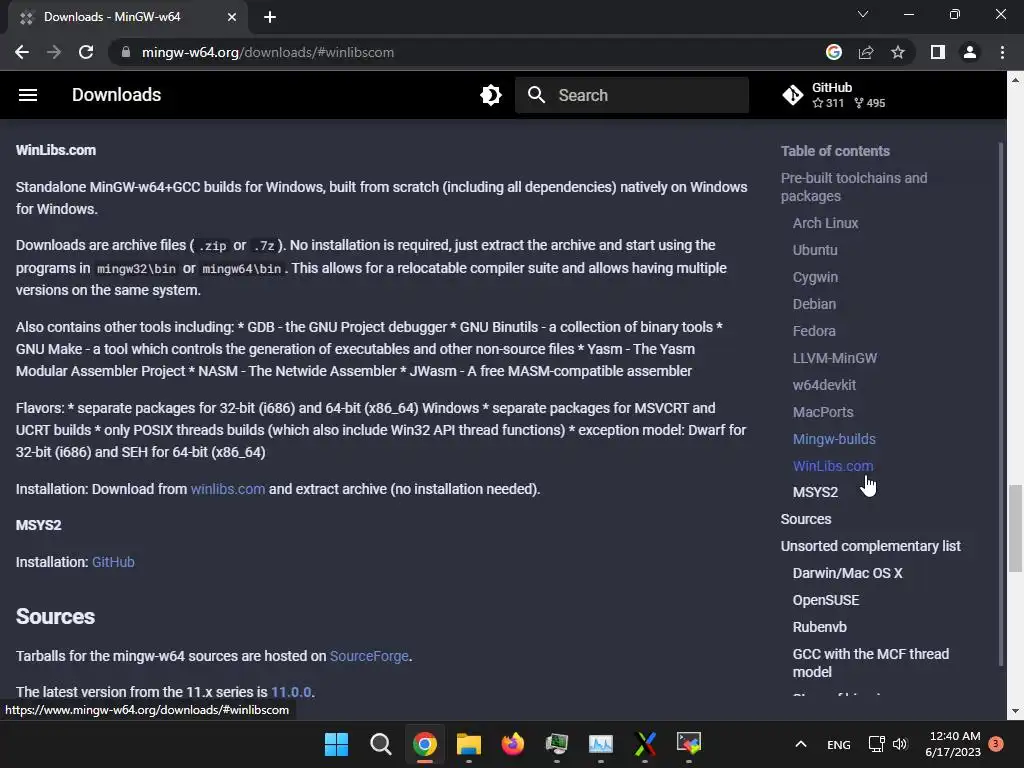Open the Chrome profile icon
1024x768 pixels.
tap(970, 52)
